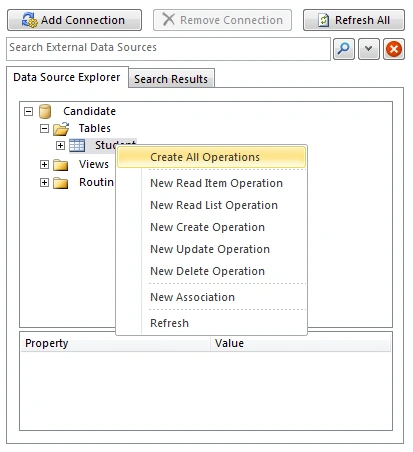Click the Refresh All button
The image size is (413, 452).
coord(354,20)
